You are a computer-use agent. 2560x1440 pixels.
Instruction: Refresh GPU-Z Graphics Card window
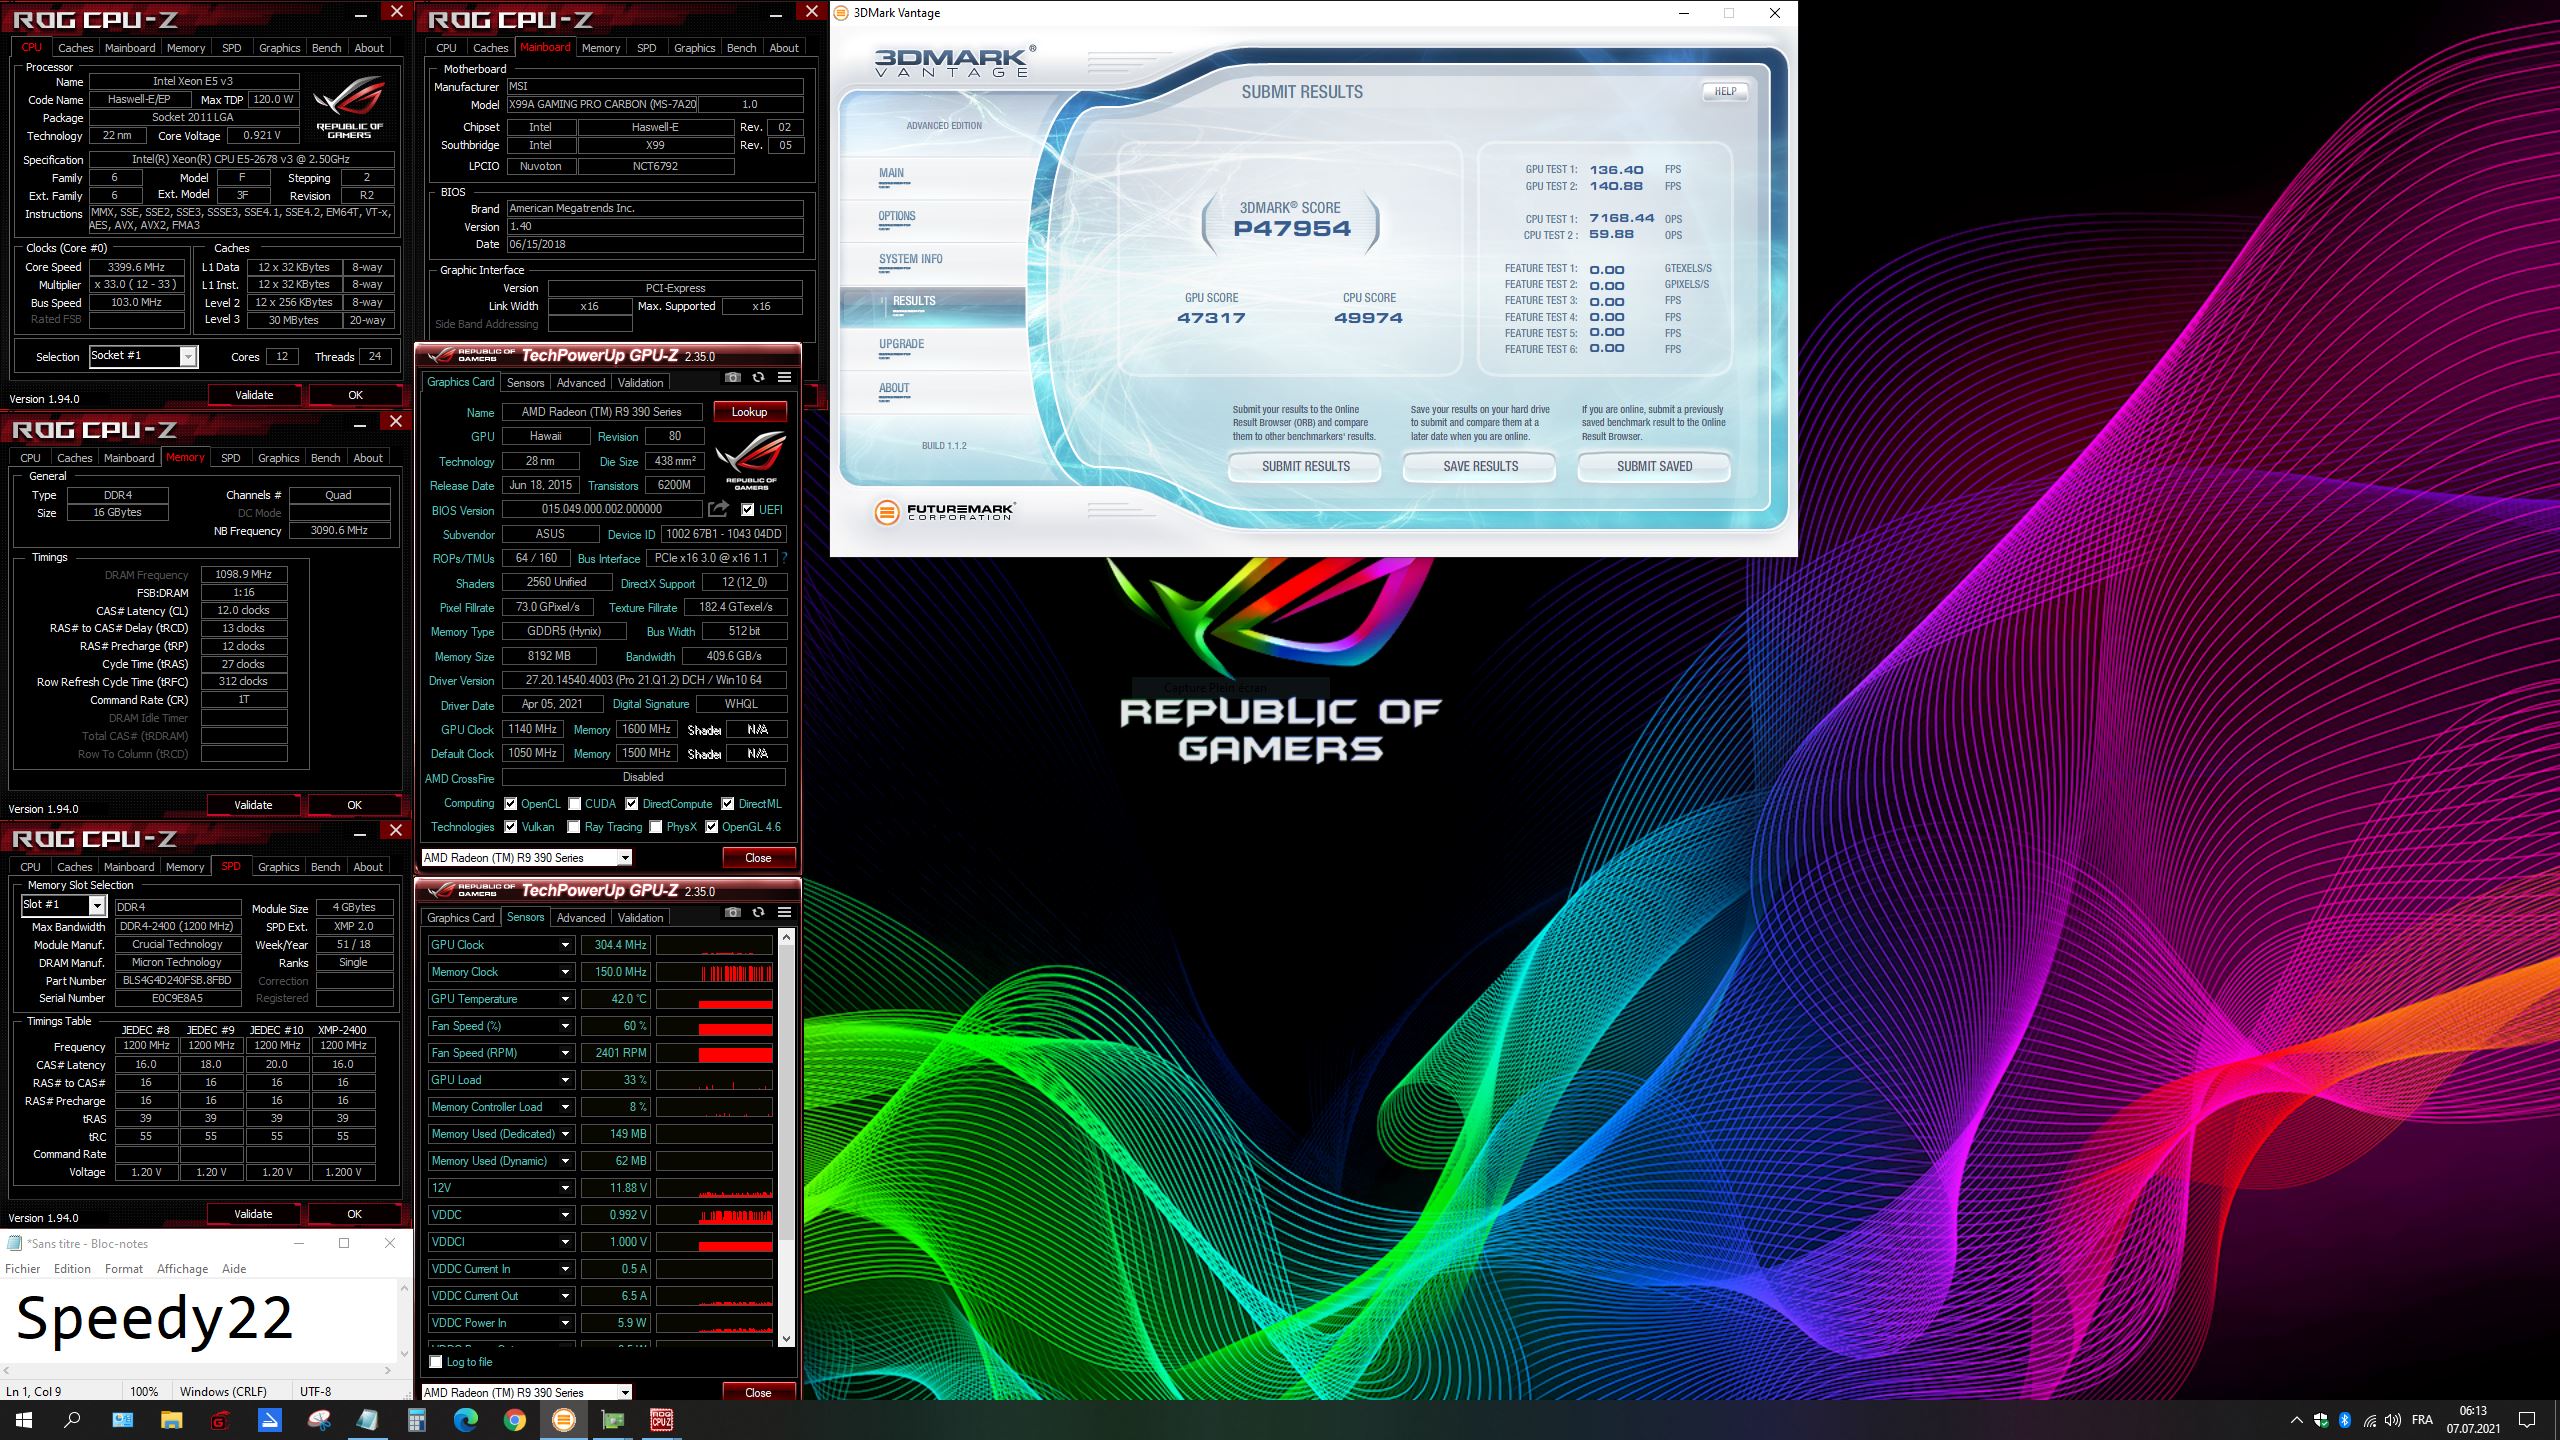click(x=759, y=378)
